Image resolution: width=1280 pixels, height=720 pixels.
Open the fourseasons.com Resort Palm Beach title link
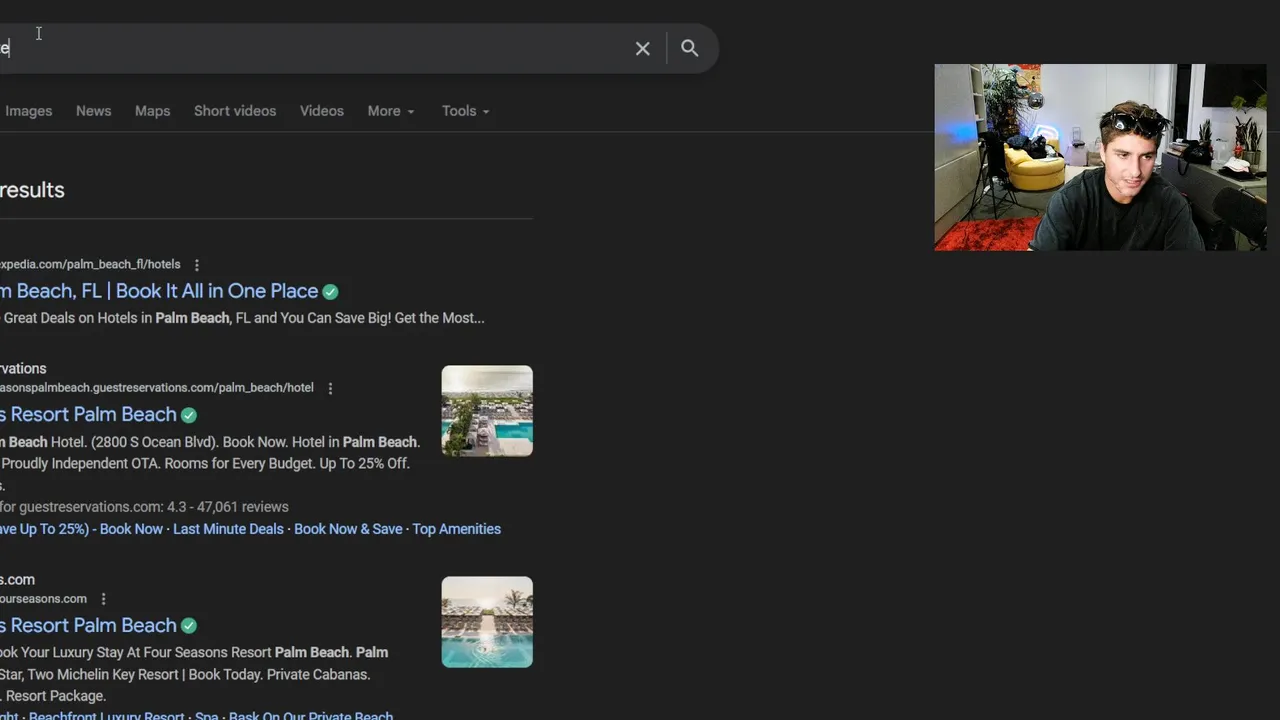(88, 625)
